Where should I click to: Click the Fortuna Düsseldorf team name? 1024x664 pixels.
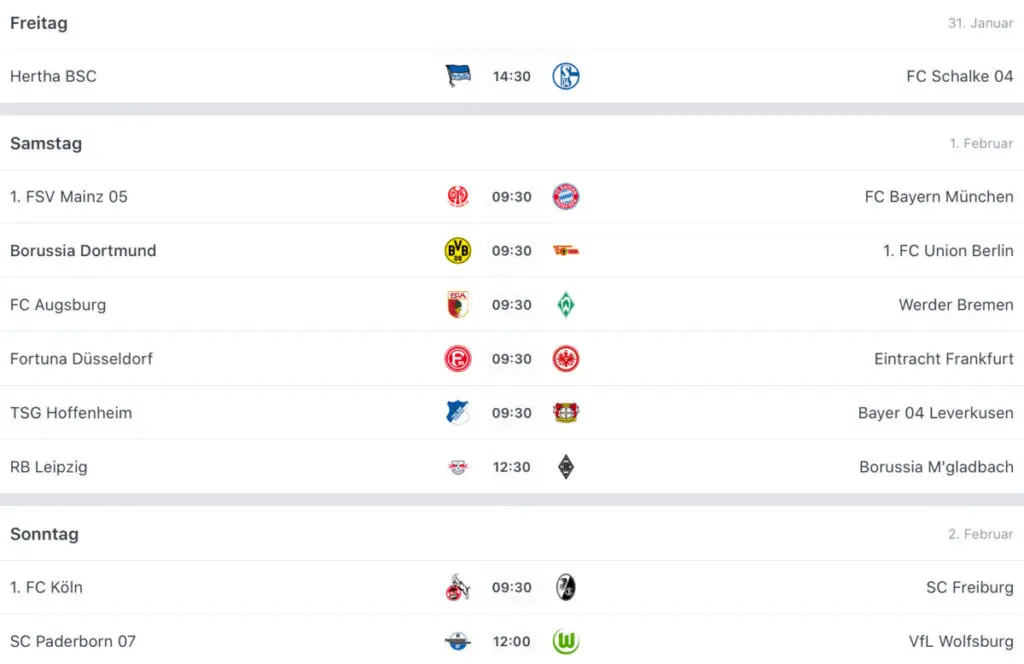coord(82,359)
